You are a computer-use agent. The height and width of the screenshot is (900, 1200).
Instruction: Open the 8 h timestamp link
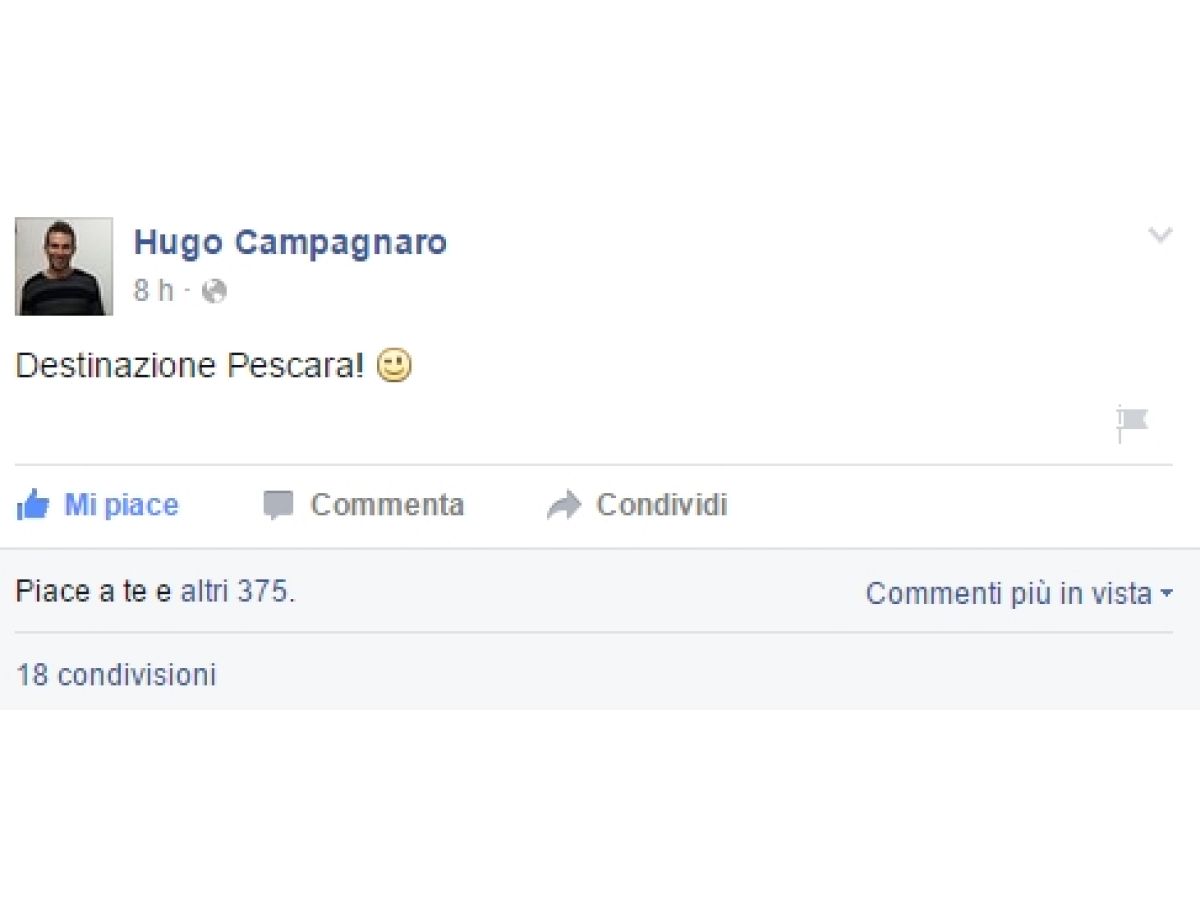point(153,291)
